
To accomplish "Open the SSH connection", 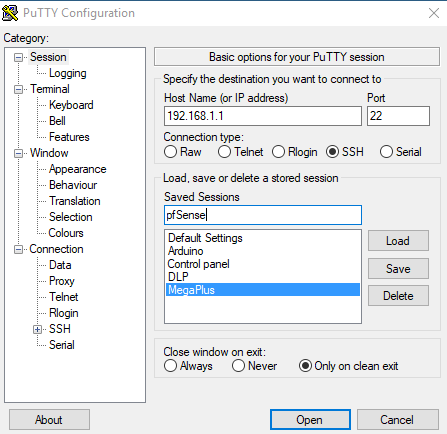I will click(310, 420).
